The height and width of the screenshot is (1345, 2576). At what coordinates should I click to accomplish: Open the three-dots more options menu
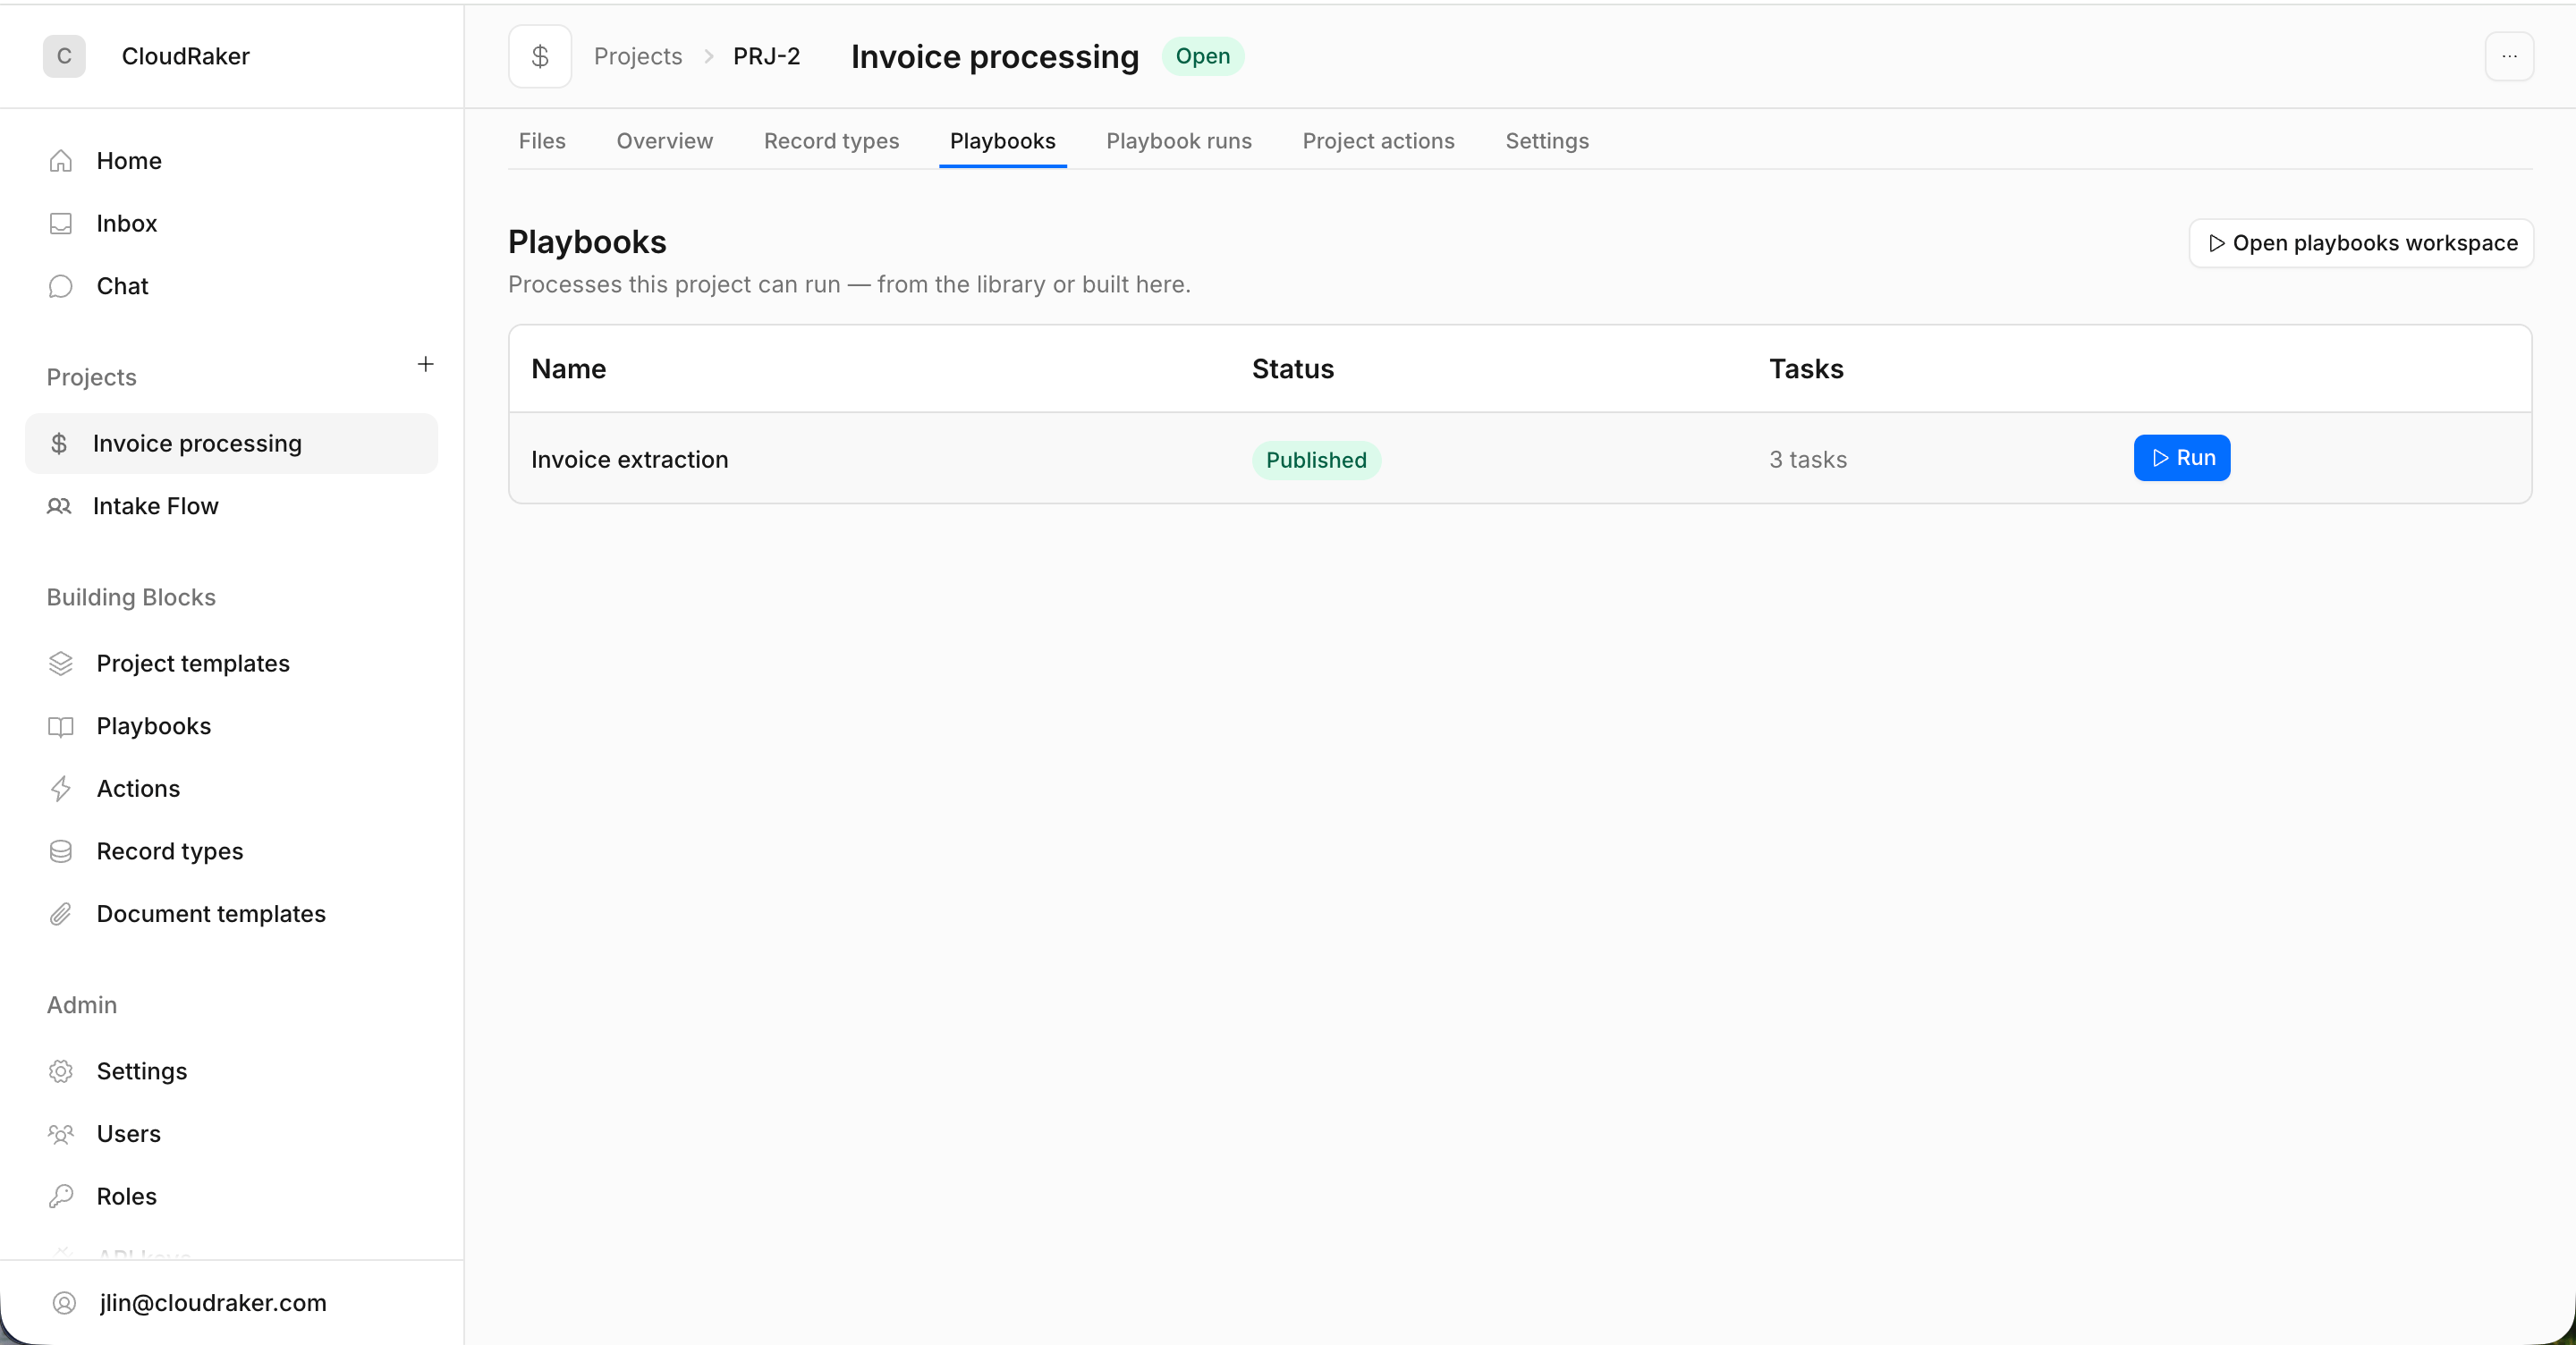coord(2509,56)
